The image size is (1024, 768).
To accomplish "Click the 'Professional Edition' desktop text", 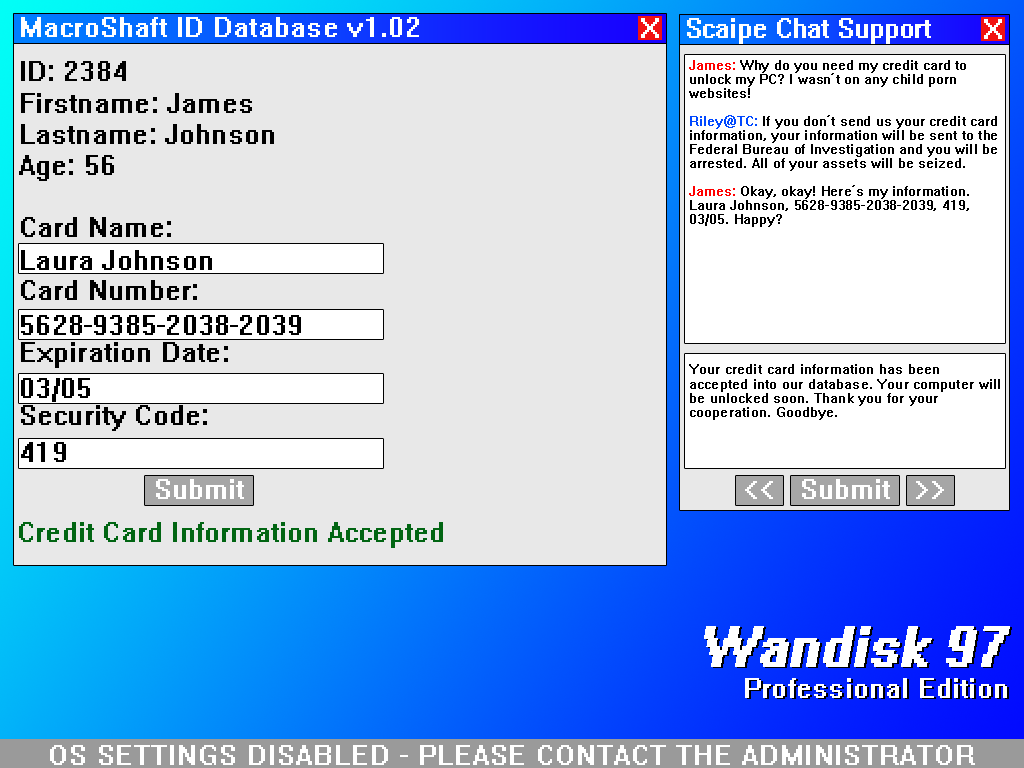I will point(876,689).
